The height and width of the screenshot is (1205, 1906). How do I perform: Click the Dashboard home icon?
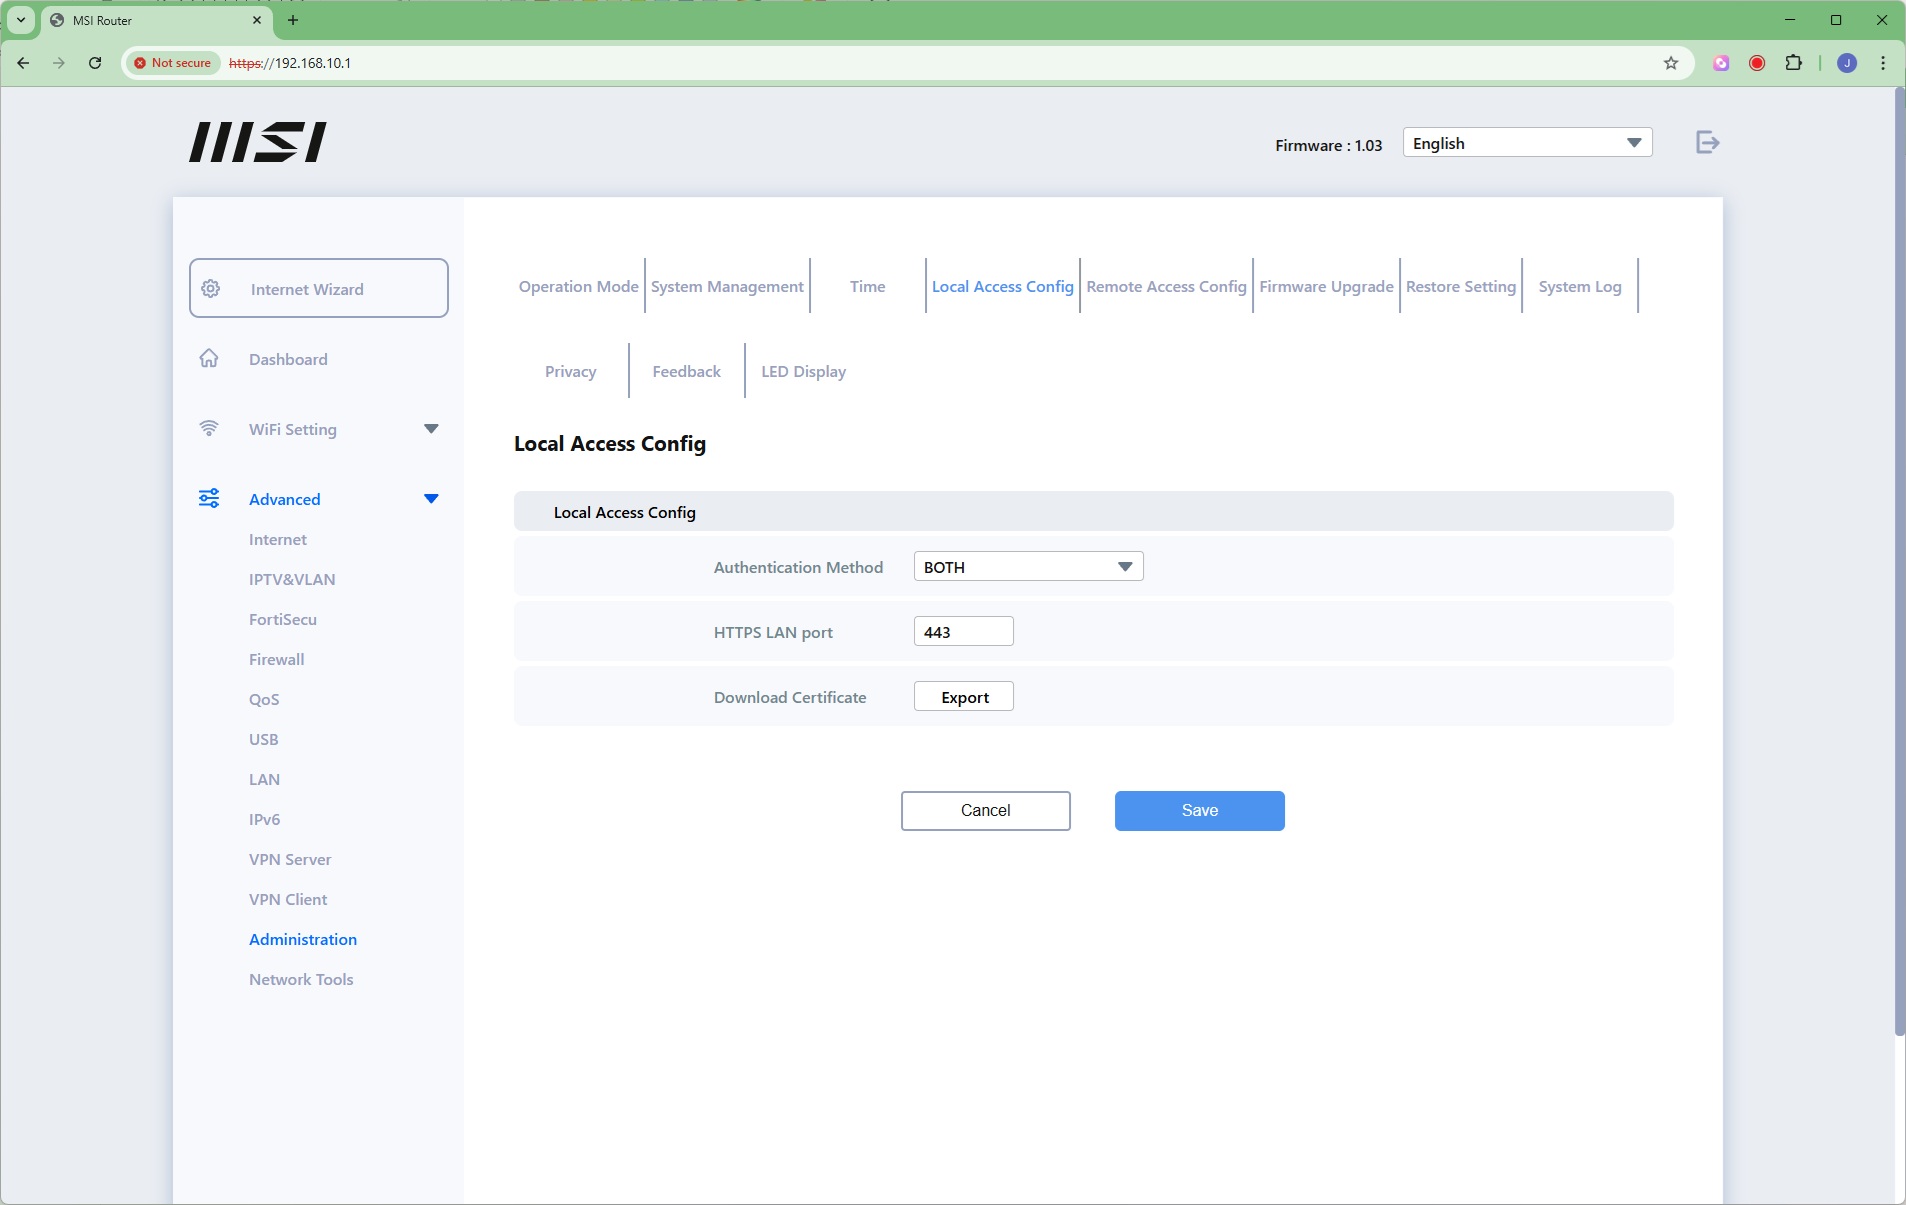(209, 359)
